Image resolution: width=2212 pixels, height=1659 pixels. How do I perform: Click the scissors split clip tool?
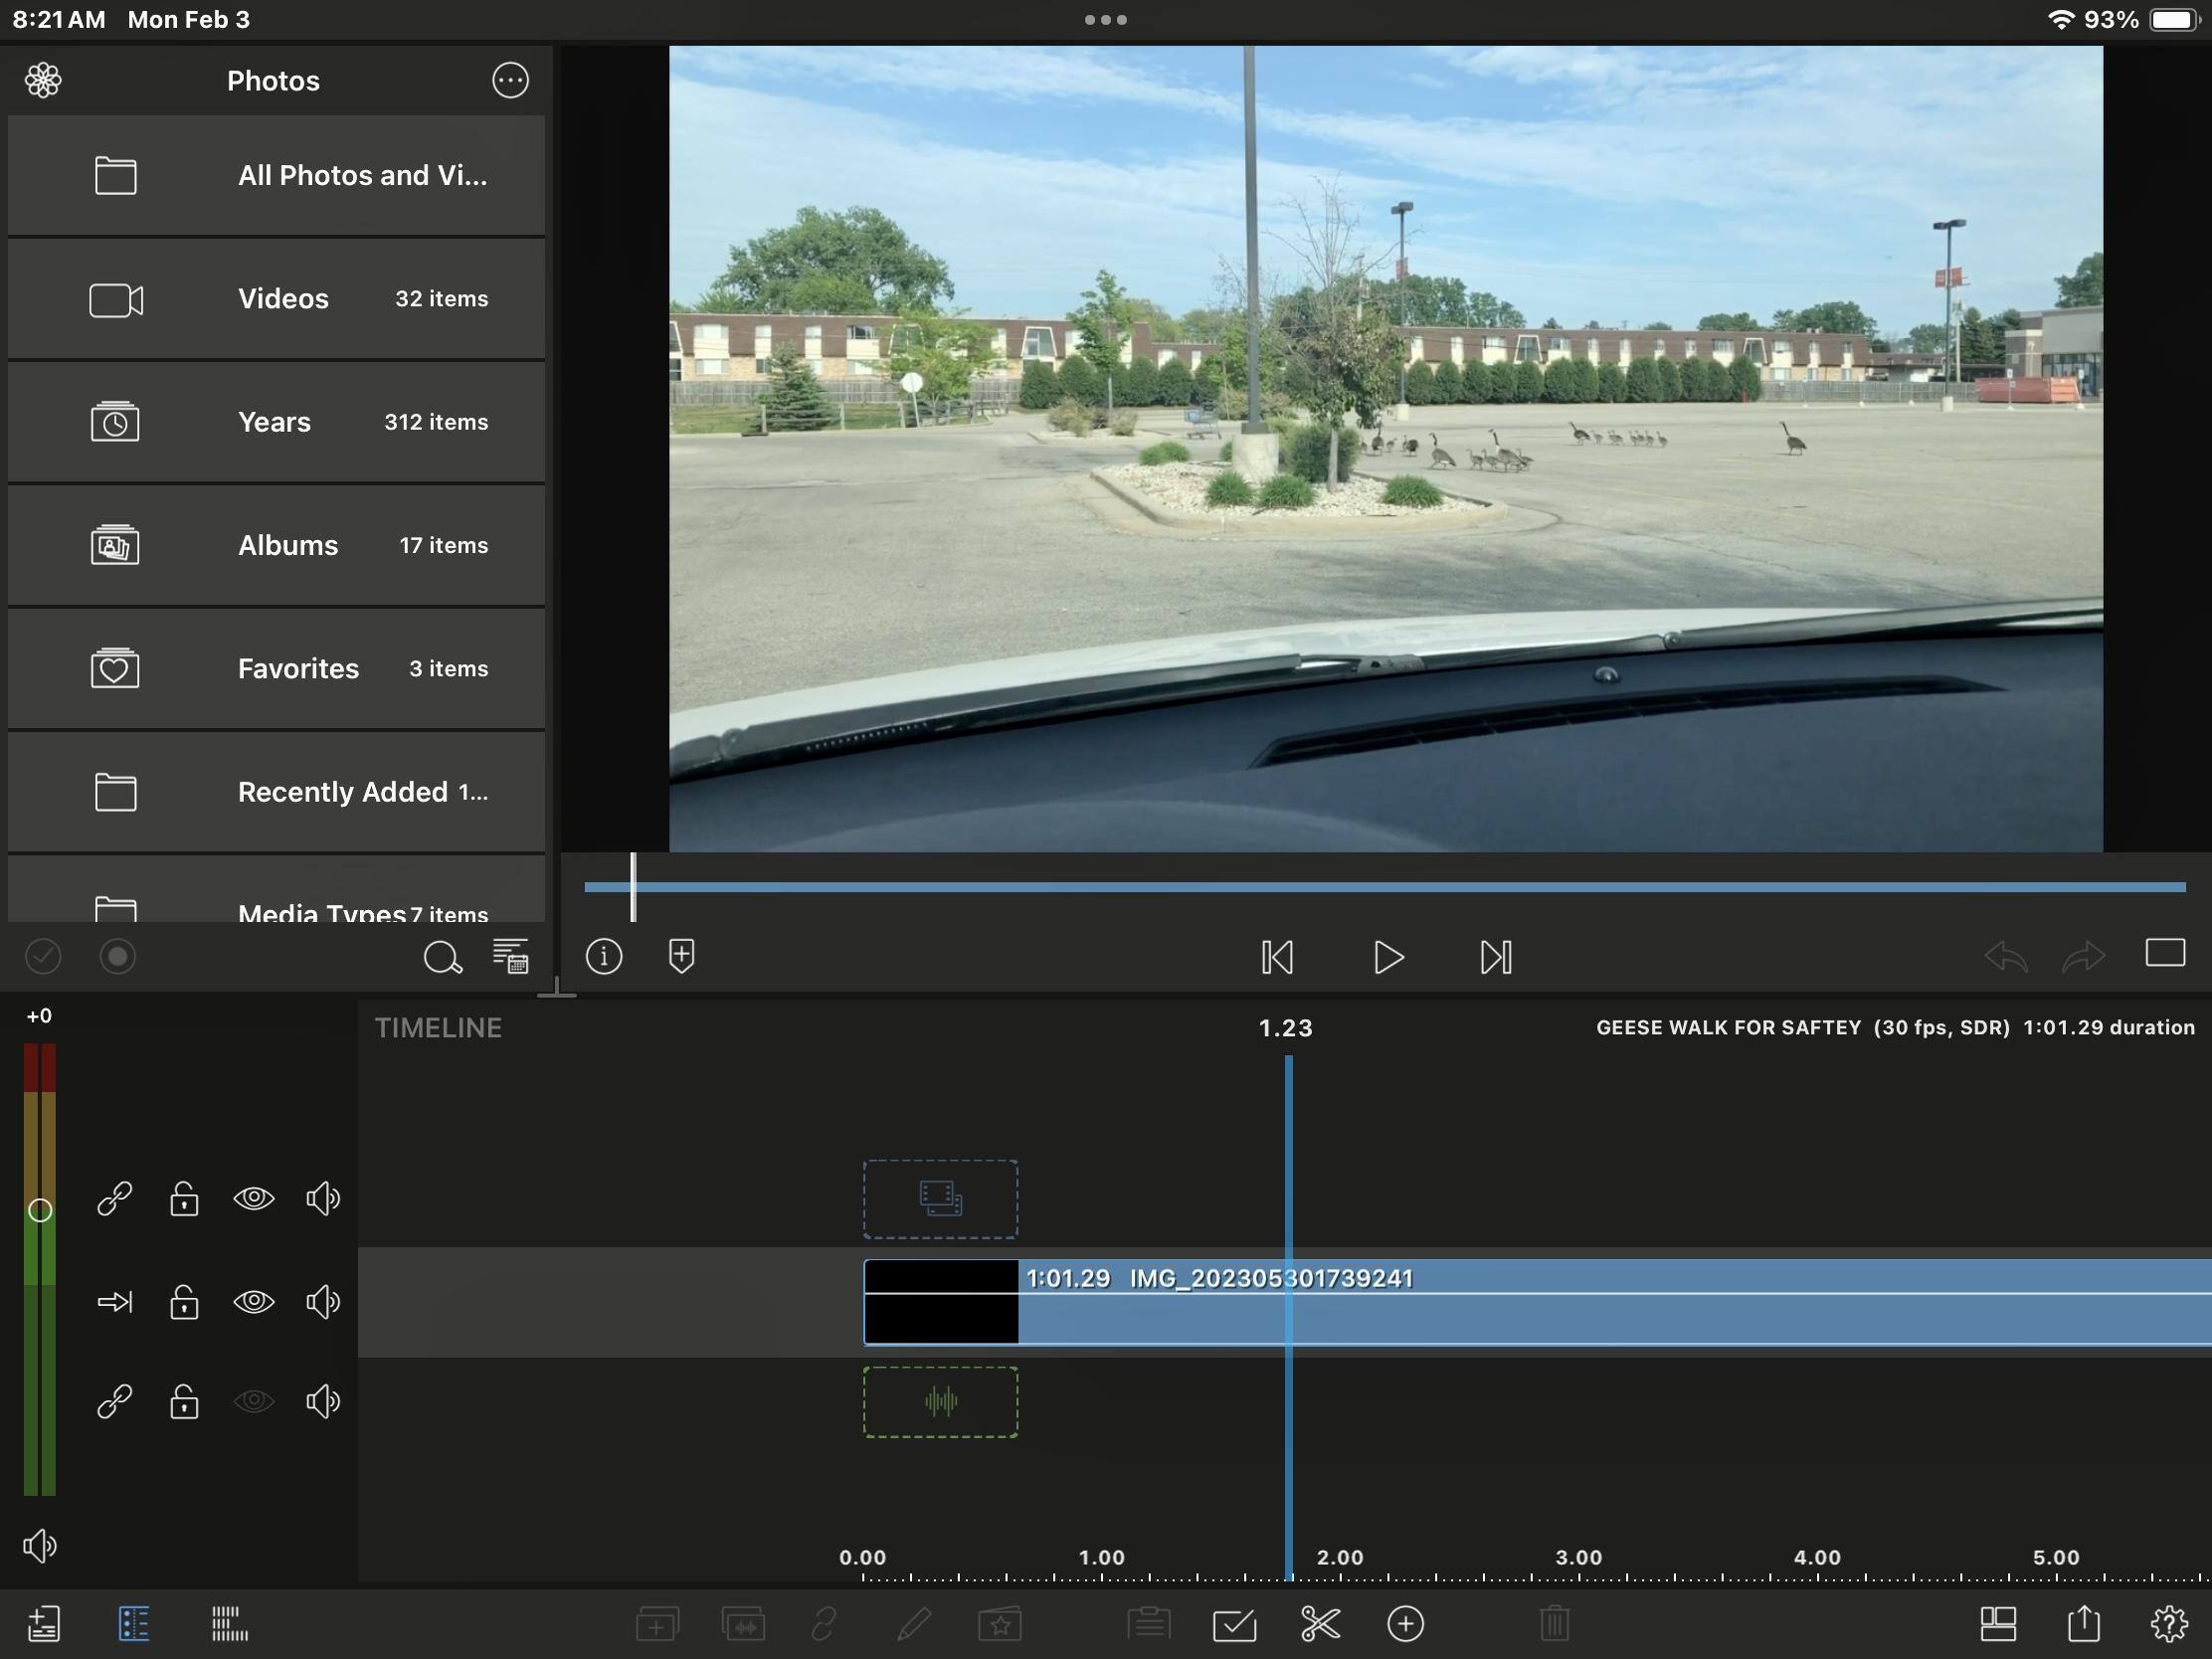coord(1320,1624)
